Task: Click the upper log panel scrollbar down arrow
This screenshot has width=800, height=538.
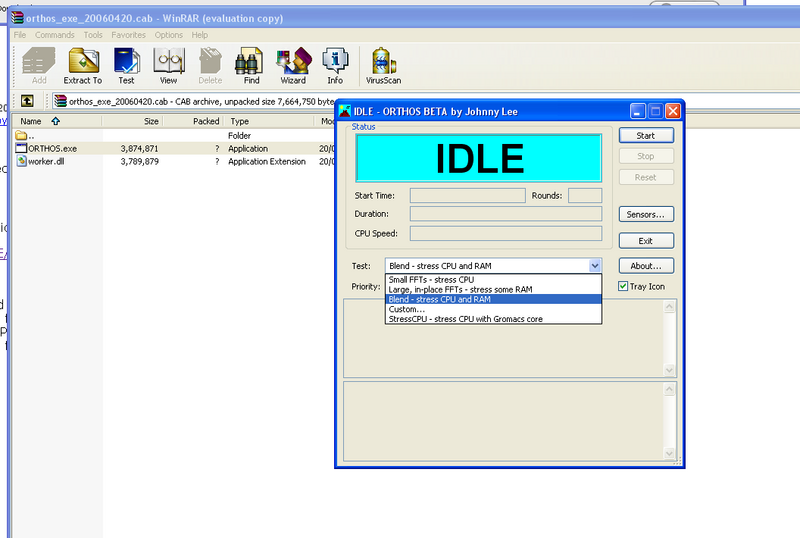Action: (x=670, y=370)
